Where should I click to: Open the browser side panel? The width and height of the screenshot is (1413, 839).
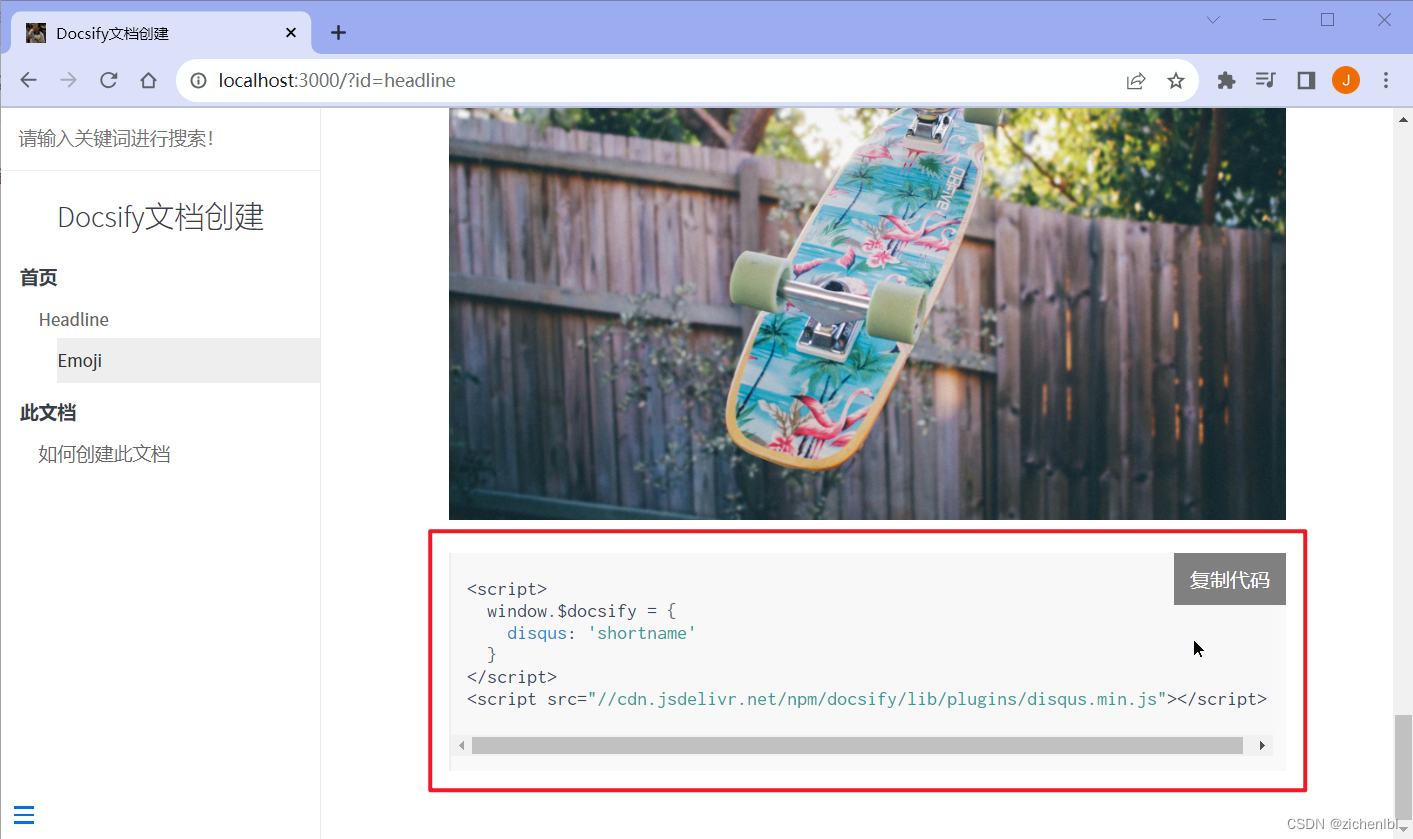pyautogui.click(x=1306, y=81)
